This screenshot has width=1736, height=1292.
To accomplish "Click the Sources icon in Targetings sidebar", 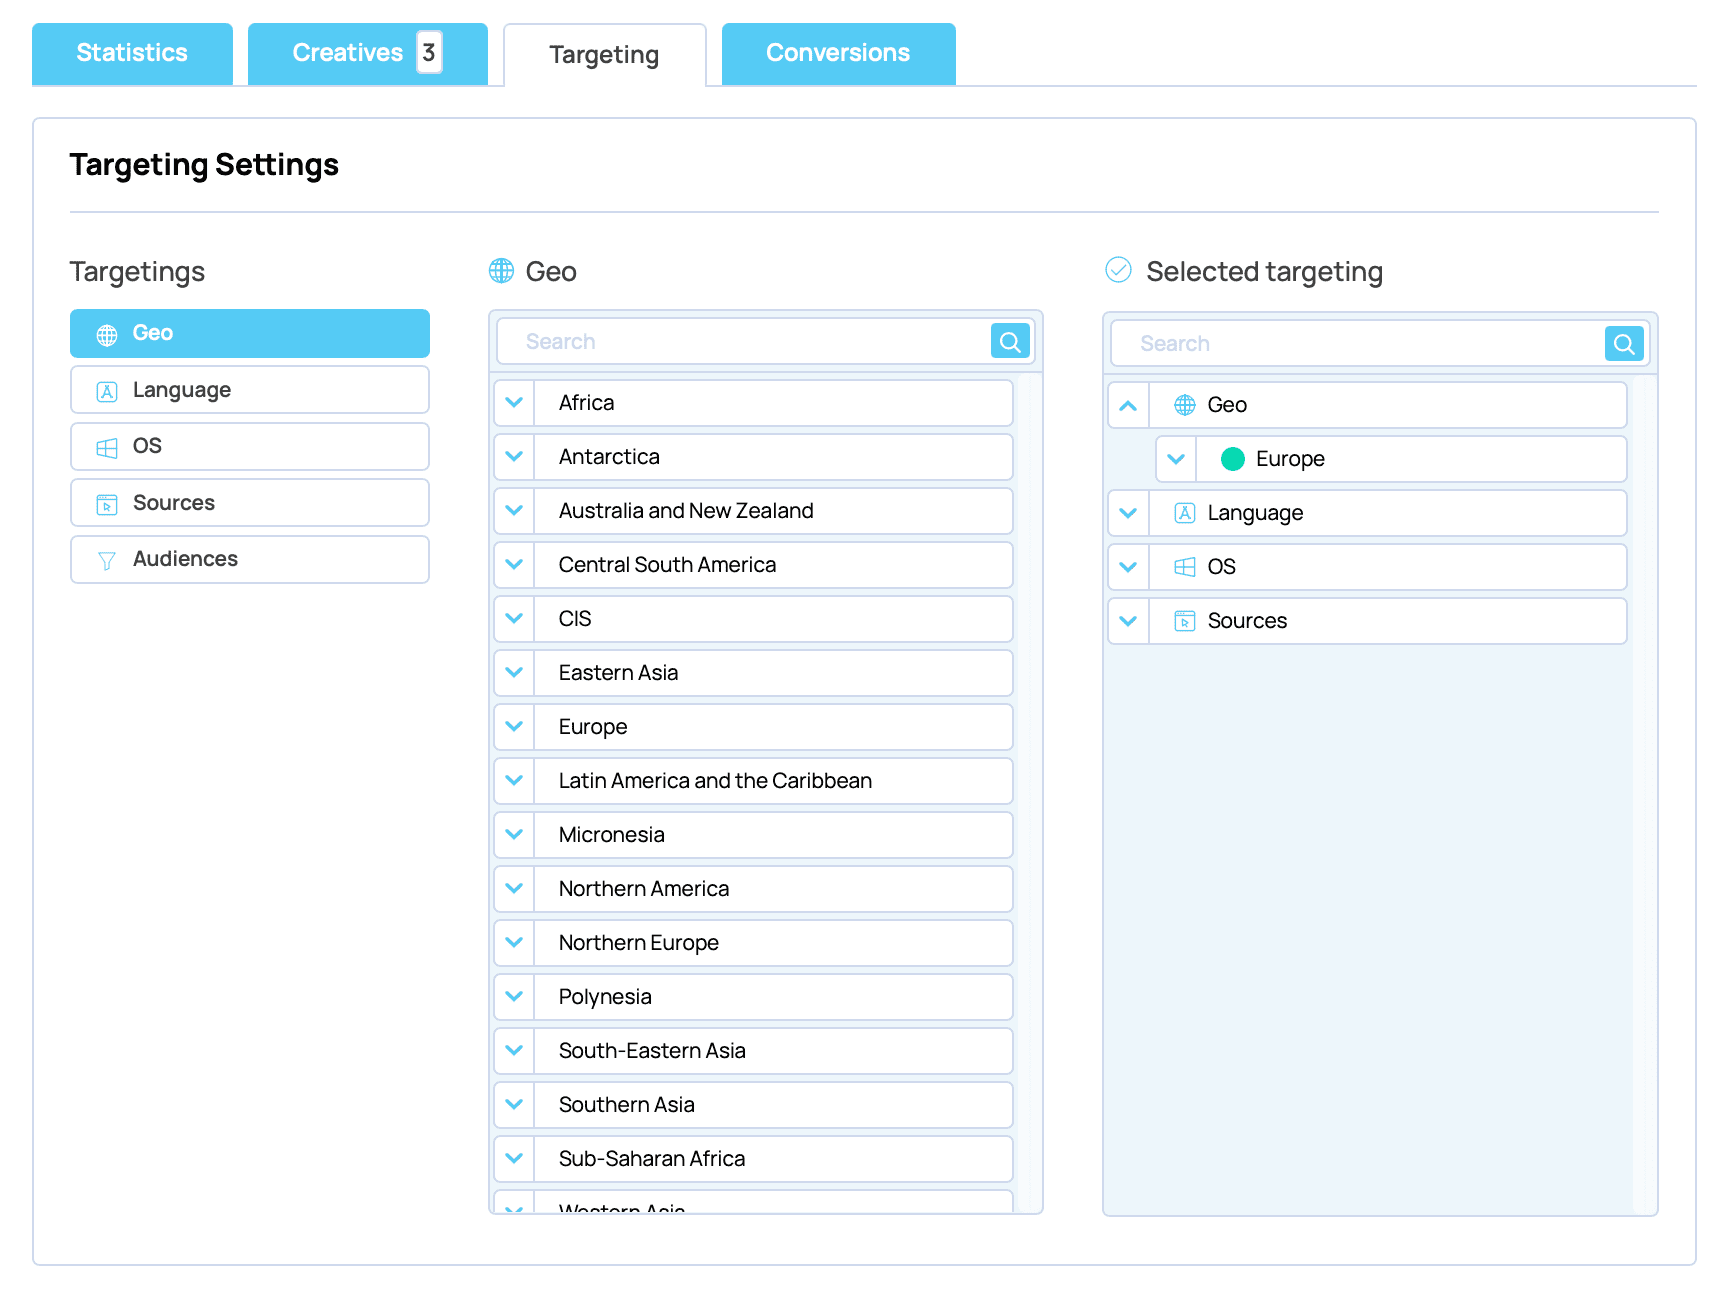I will pyautogui.click(x=107, y=504).
